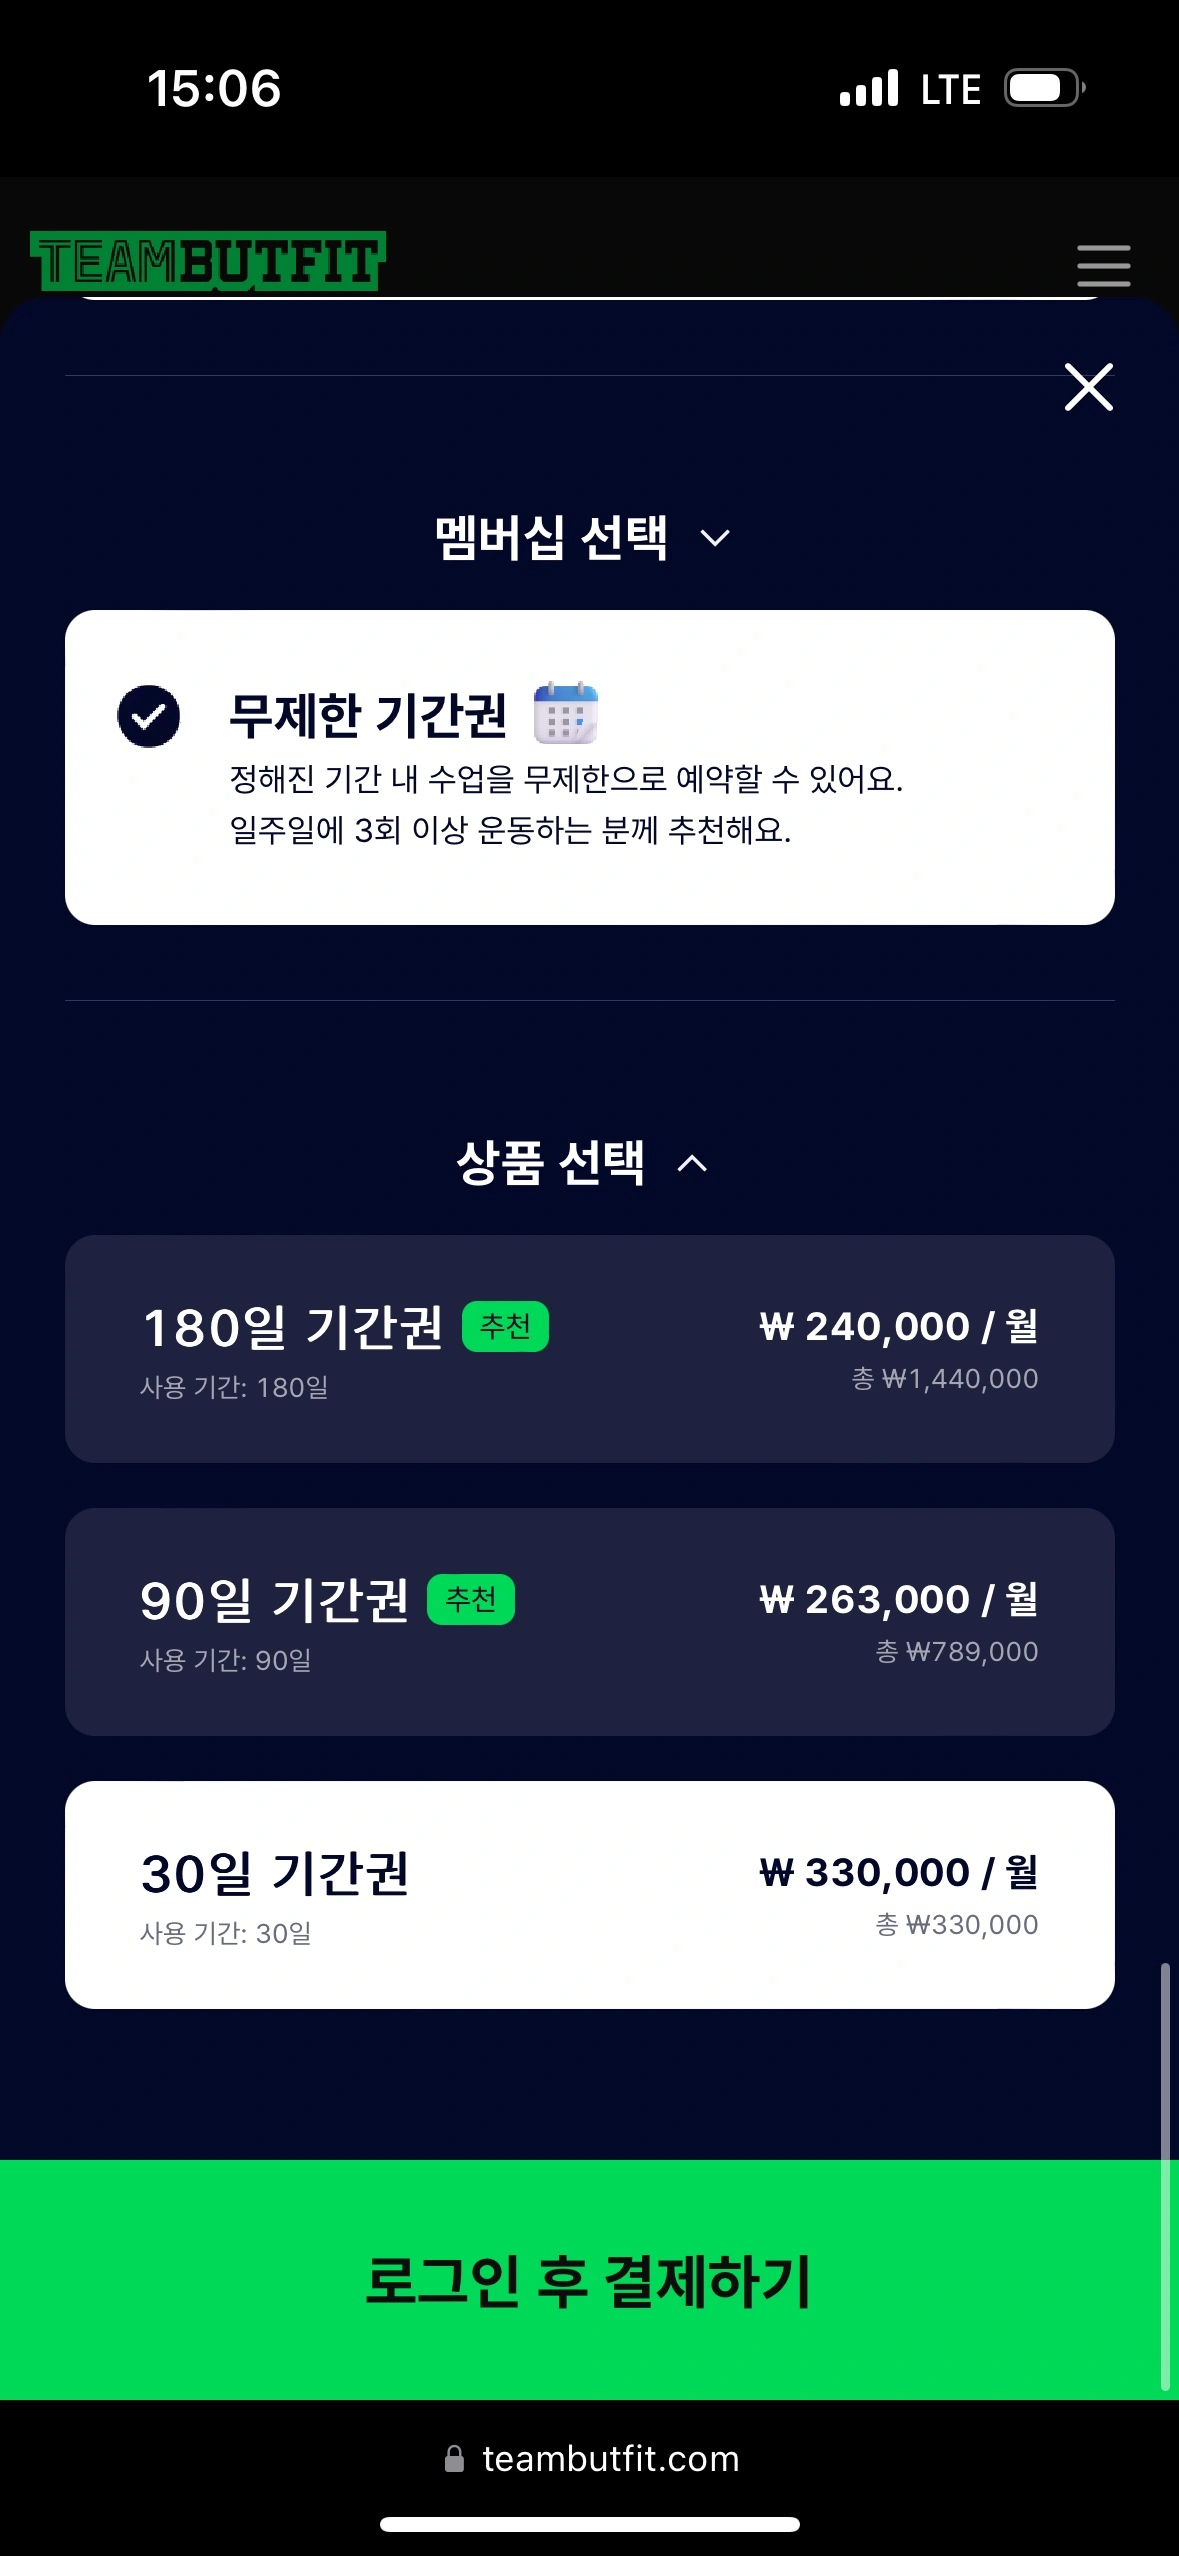Viewport: 1179px width, 2556px height.
Task: Tap the TEAMBUTFIT logo
Action: pos(207,262)
